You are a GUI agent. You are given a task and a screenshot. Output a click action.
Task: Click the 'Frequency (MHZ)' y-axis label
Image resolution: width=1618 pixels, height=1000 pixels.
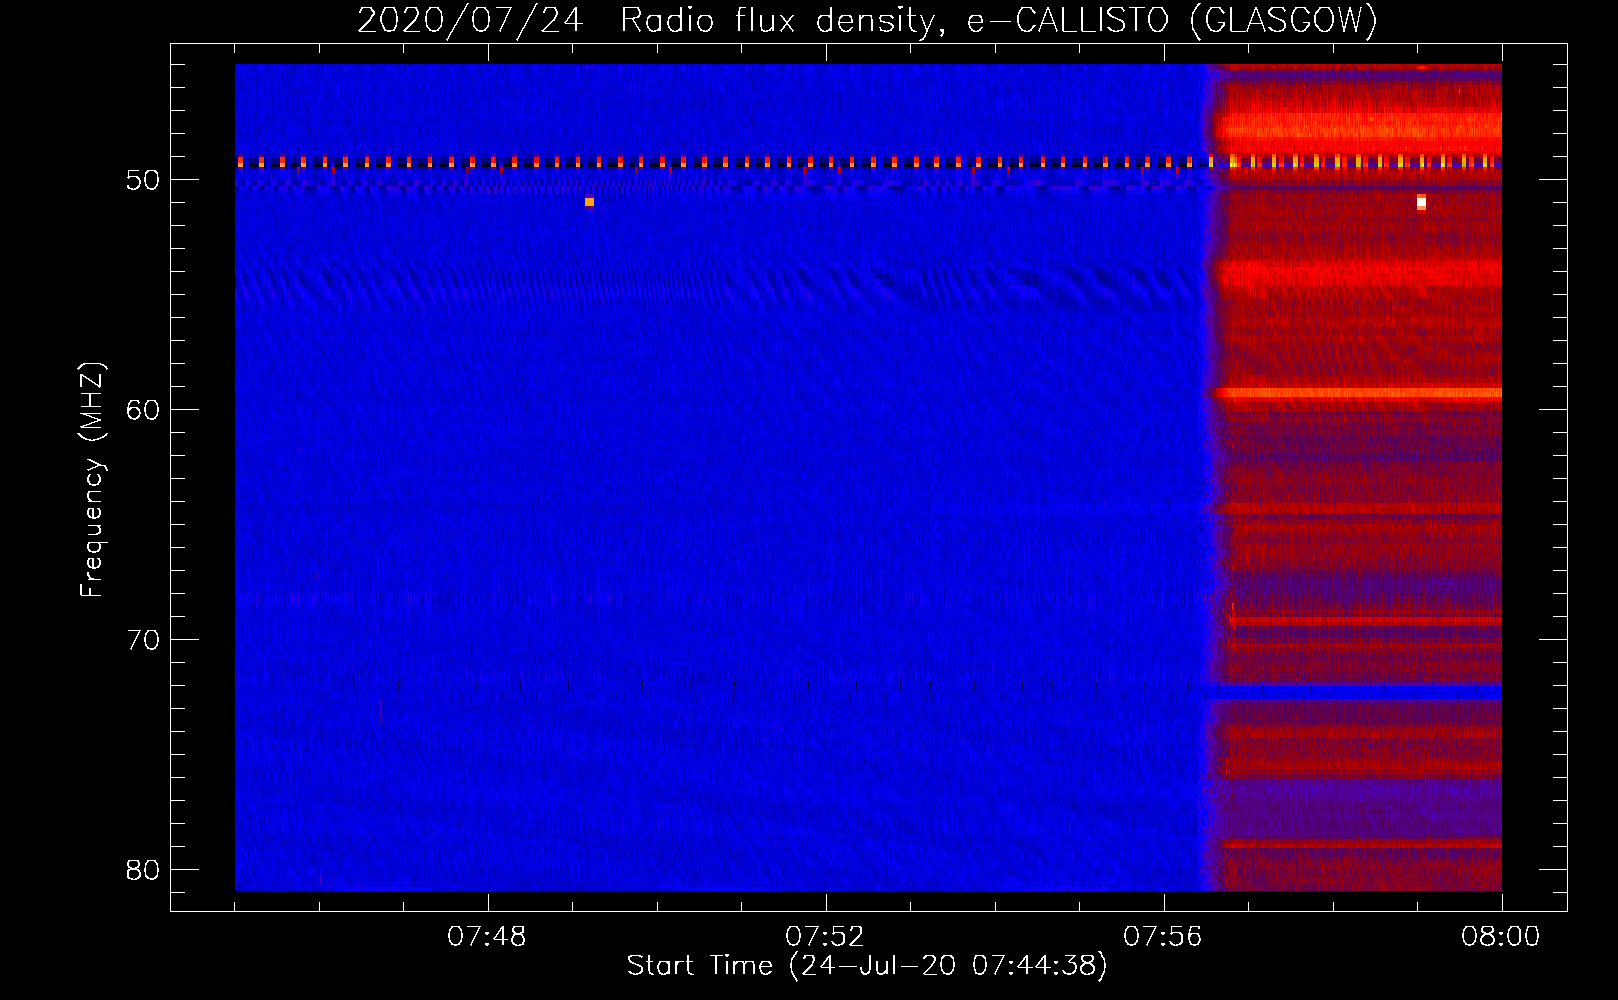click(92, 480)
